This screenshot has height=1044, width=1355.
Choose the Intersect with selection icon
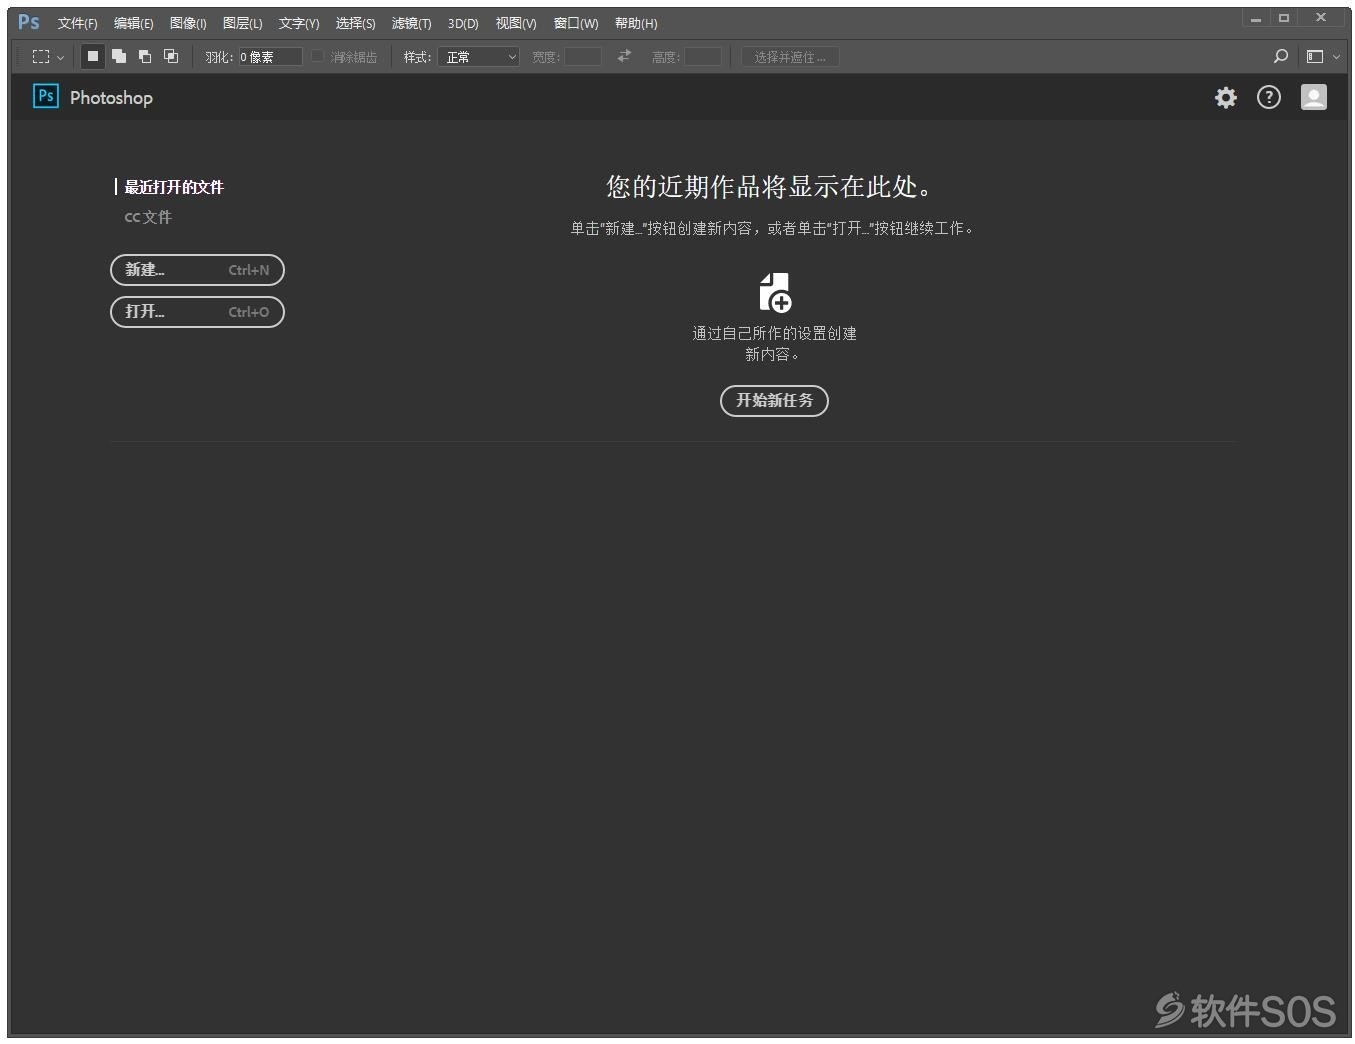[171, 57]
